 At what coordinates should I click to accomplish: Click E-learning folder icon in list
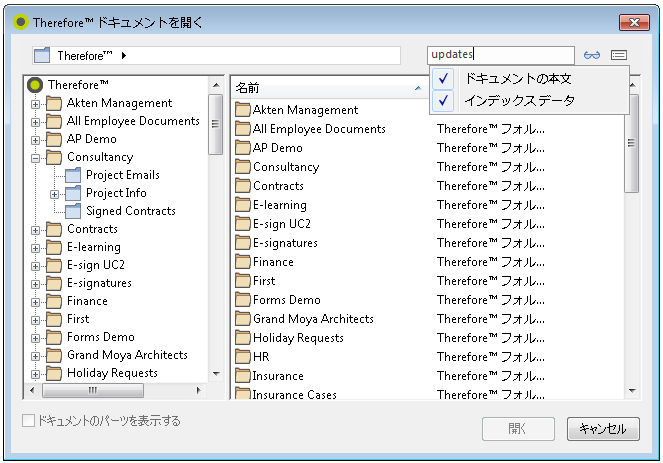(x=243, y=205)
